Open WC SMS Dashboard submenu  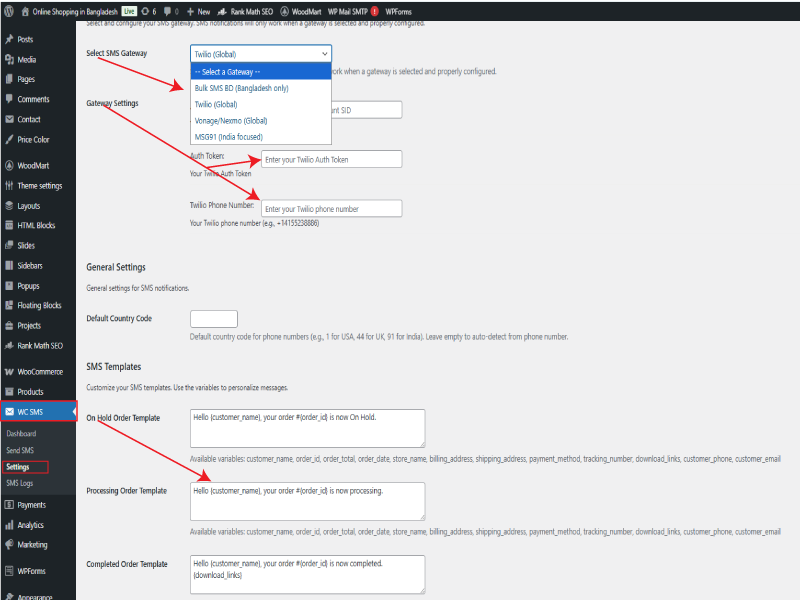click(21, 434)
